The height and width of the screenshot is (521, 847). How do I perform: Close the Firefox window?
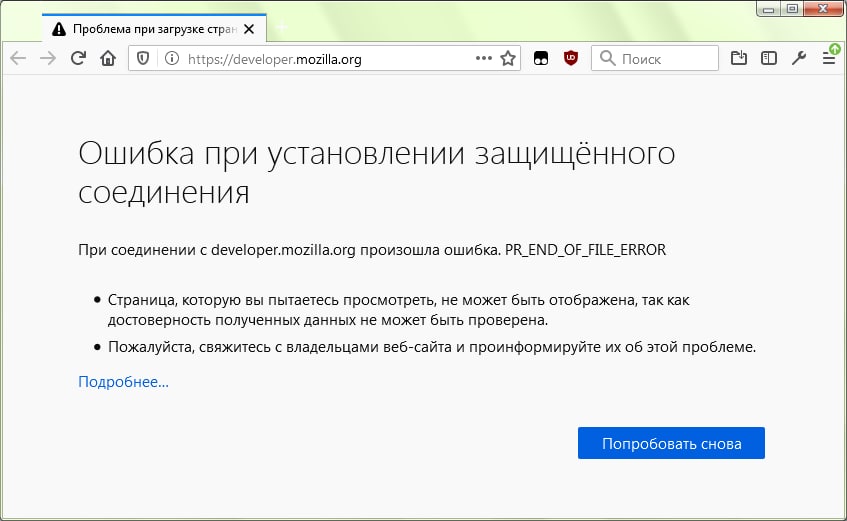(823, 9)
